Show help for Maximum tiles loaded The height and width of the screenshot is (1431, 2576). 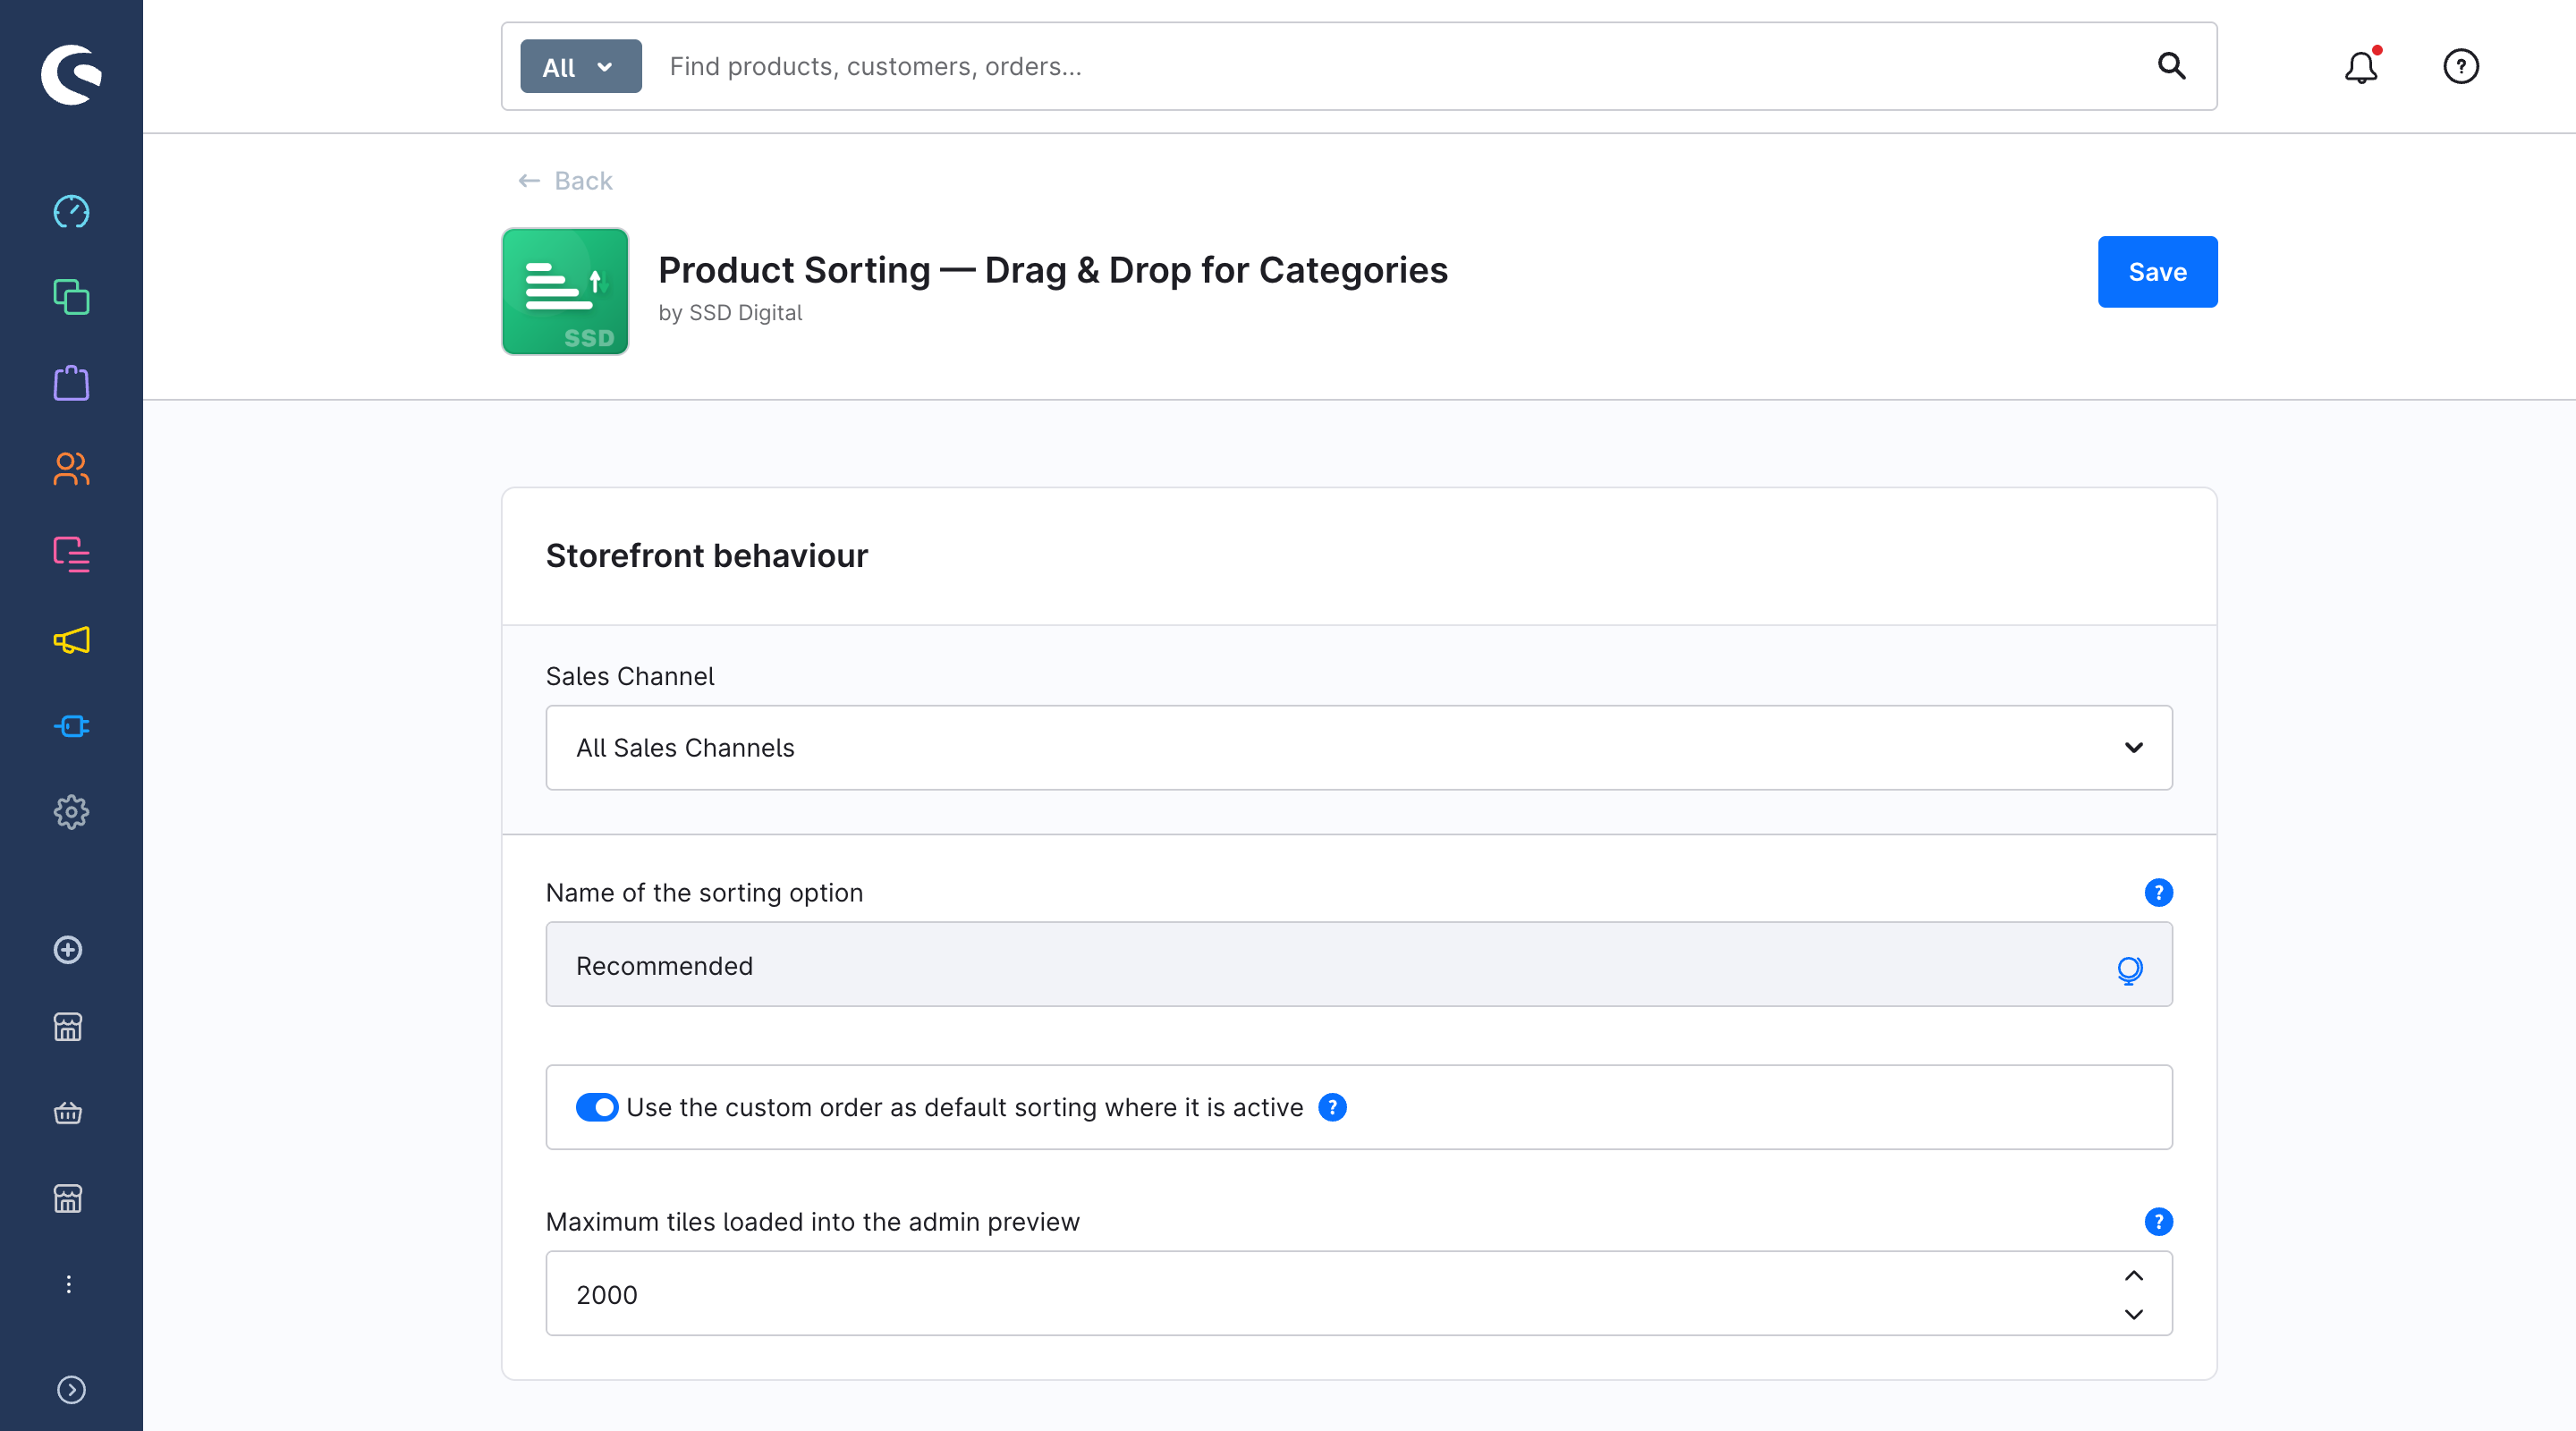[2158, 1221]
